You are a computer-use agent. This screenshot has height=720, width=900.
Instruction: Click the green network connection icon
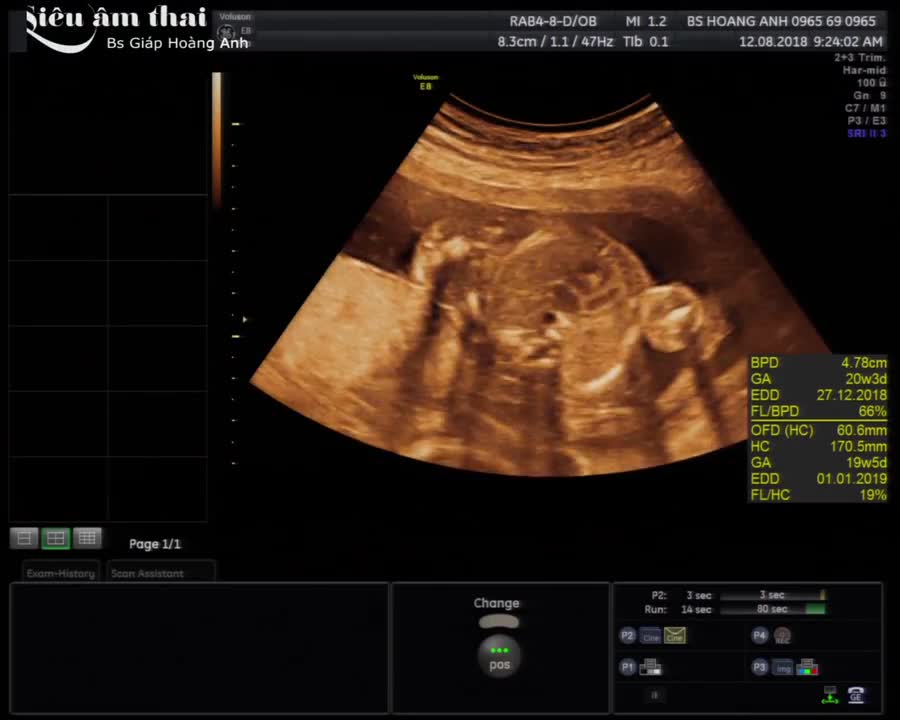[x=830, y=695]
